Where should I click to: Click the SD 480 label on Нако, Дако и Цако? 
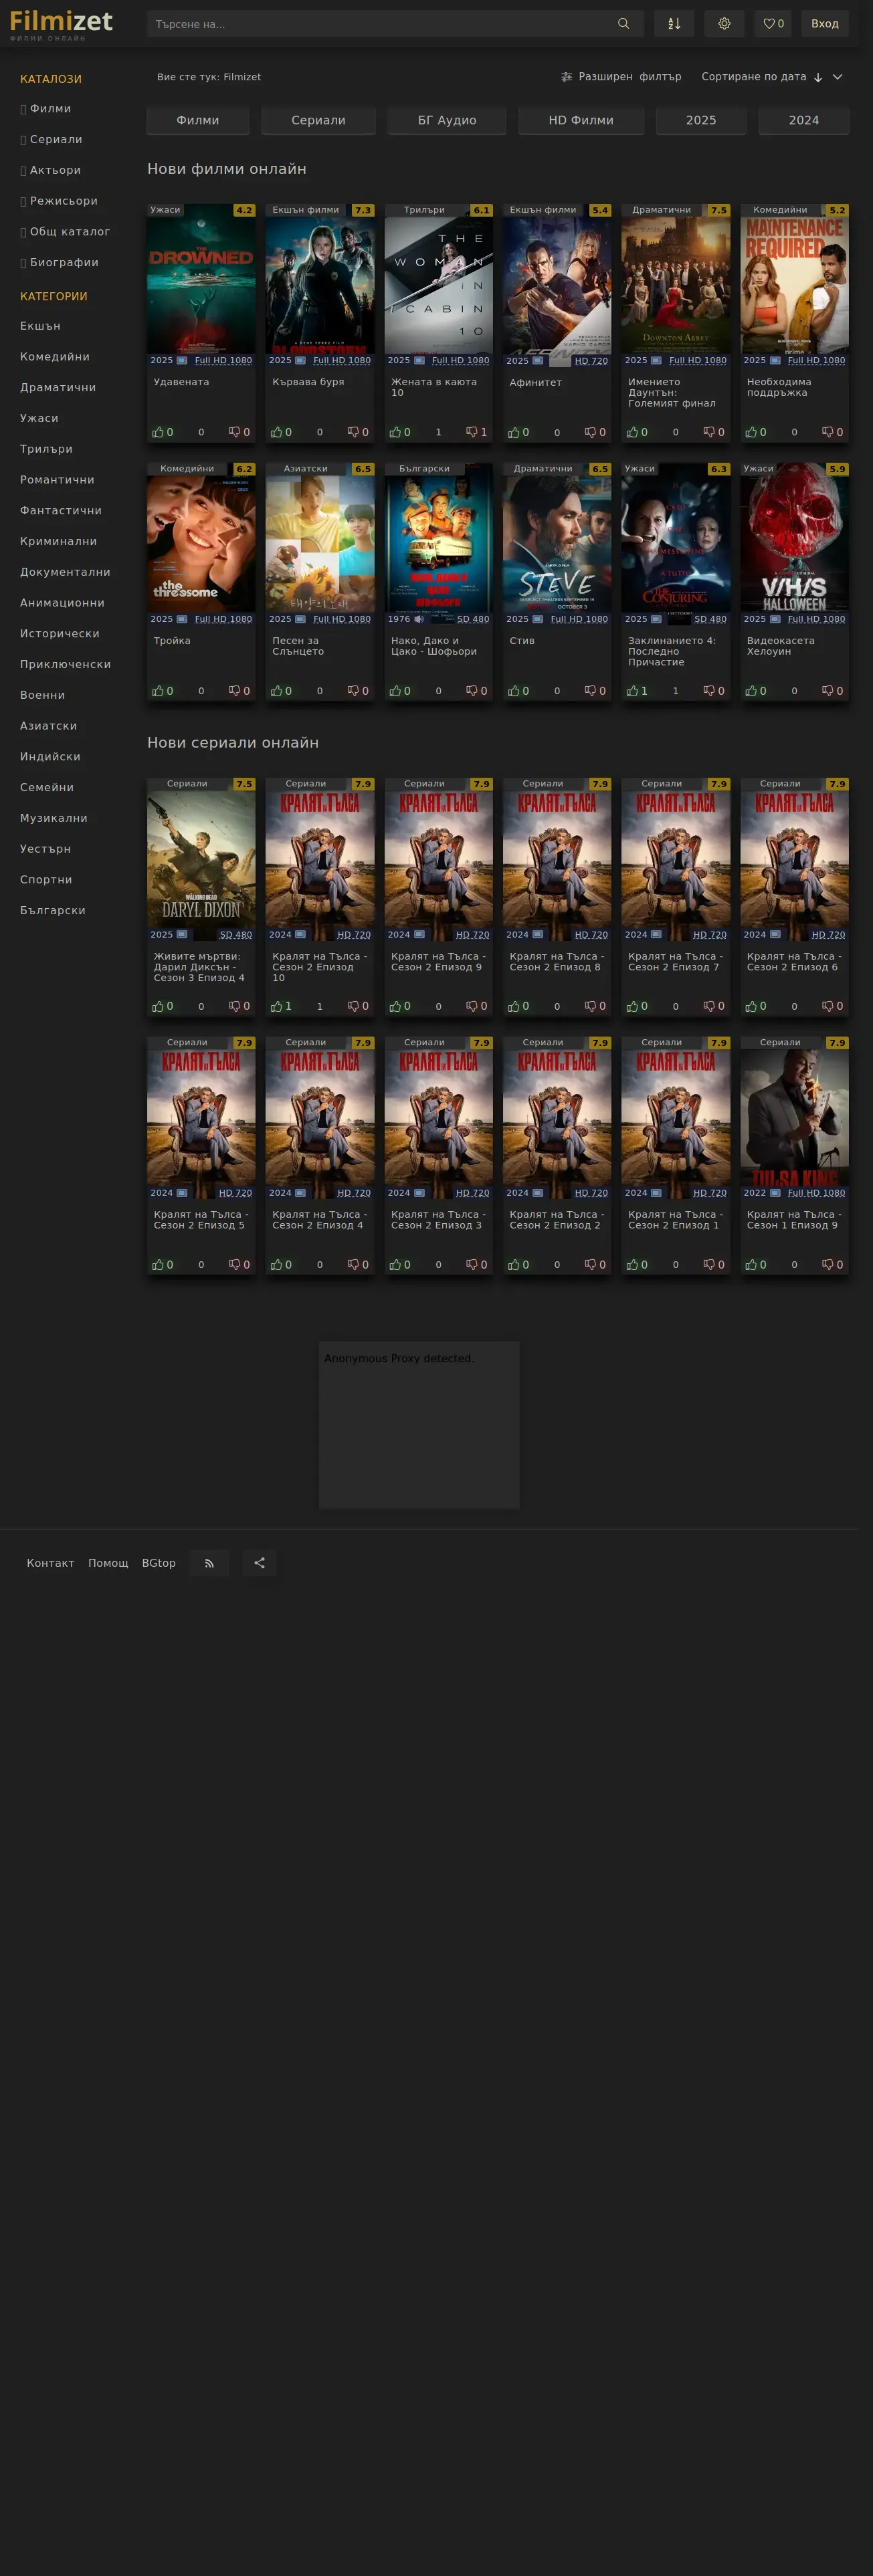pos(473,619)
